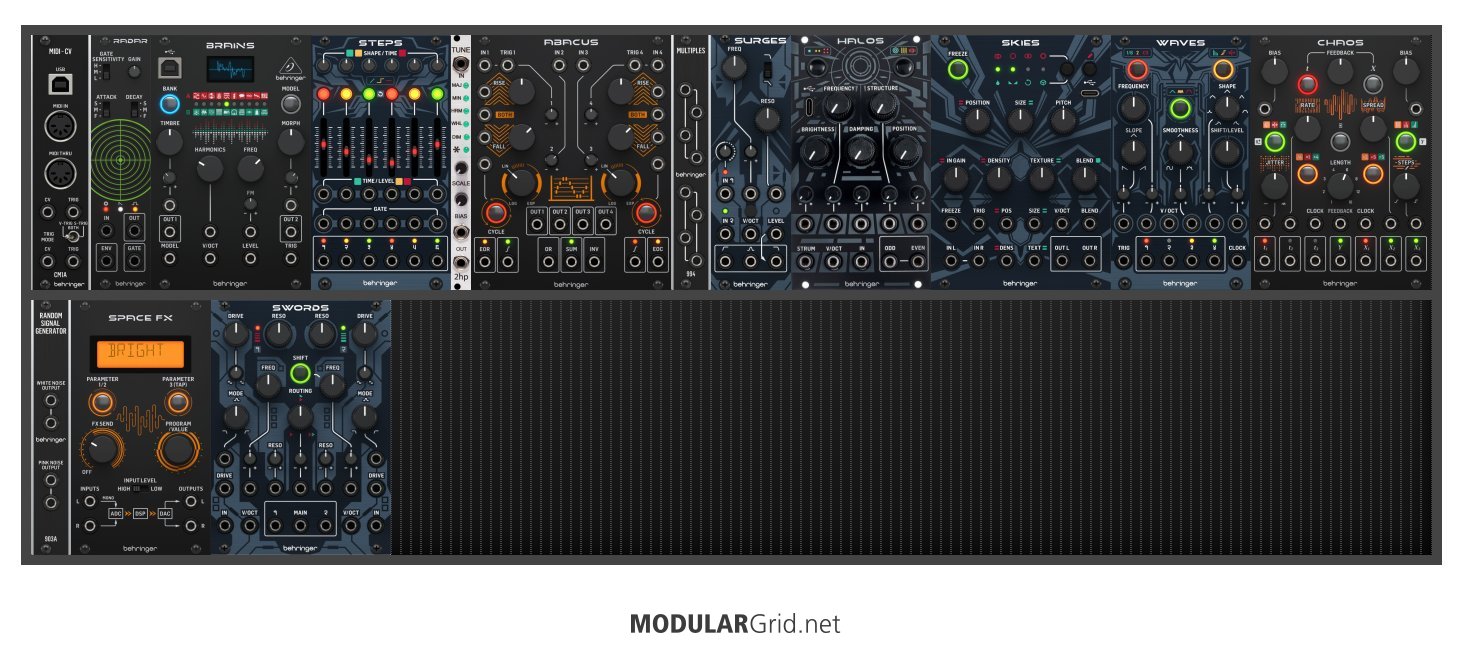Click the MIDI IN DIN connector
The image size is (1472, 645).
point(60,127)
